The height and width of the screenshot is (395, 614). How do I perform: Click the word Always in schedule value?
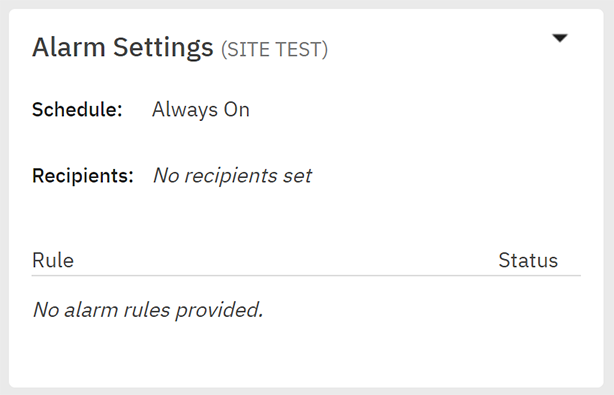click(x=185, y=110)
